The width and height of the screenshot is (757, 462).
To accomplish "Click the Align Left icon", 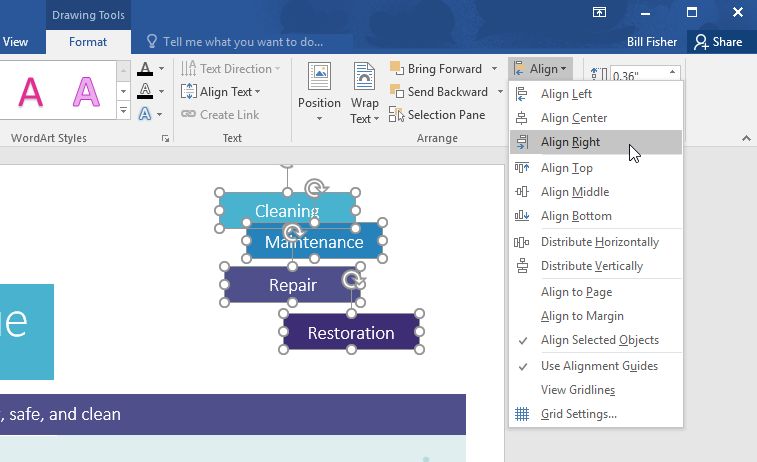I will [522, 94].
